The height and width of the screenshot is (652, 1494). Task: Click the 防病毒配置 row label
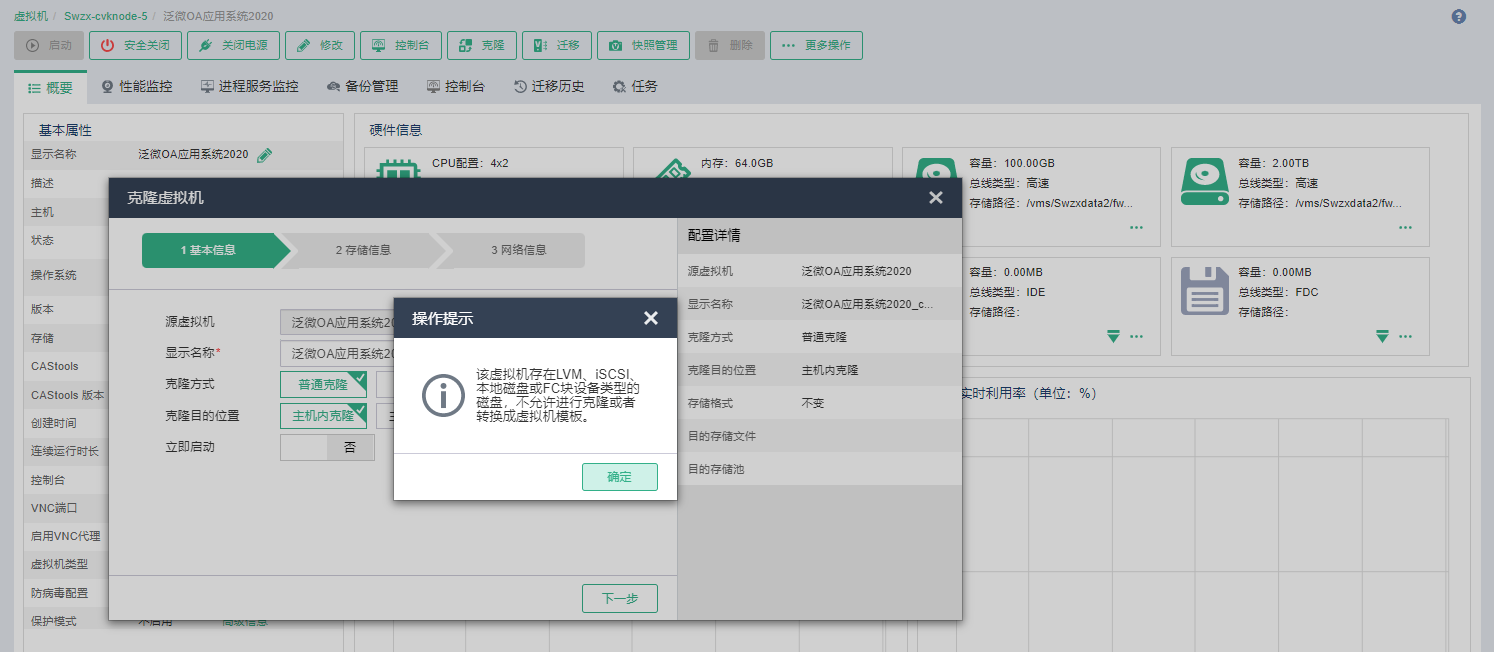click(x=60, y=593)
